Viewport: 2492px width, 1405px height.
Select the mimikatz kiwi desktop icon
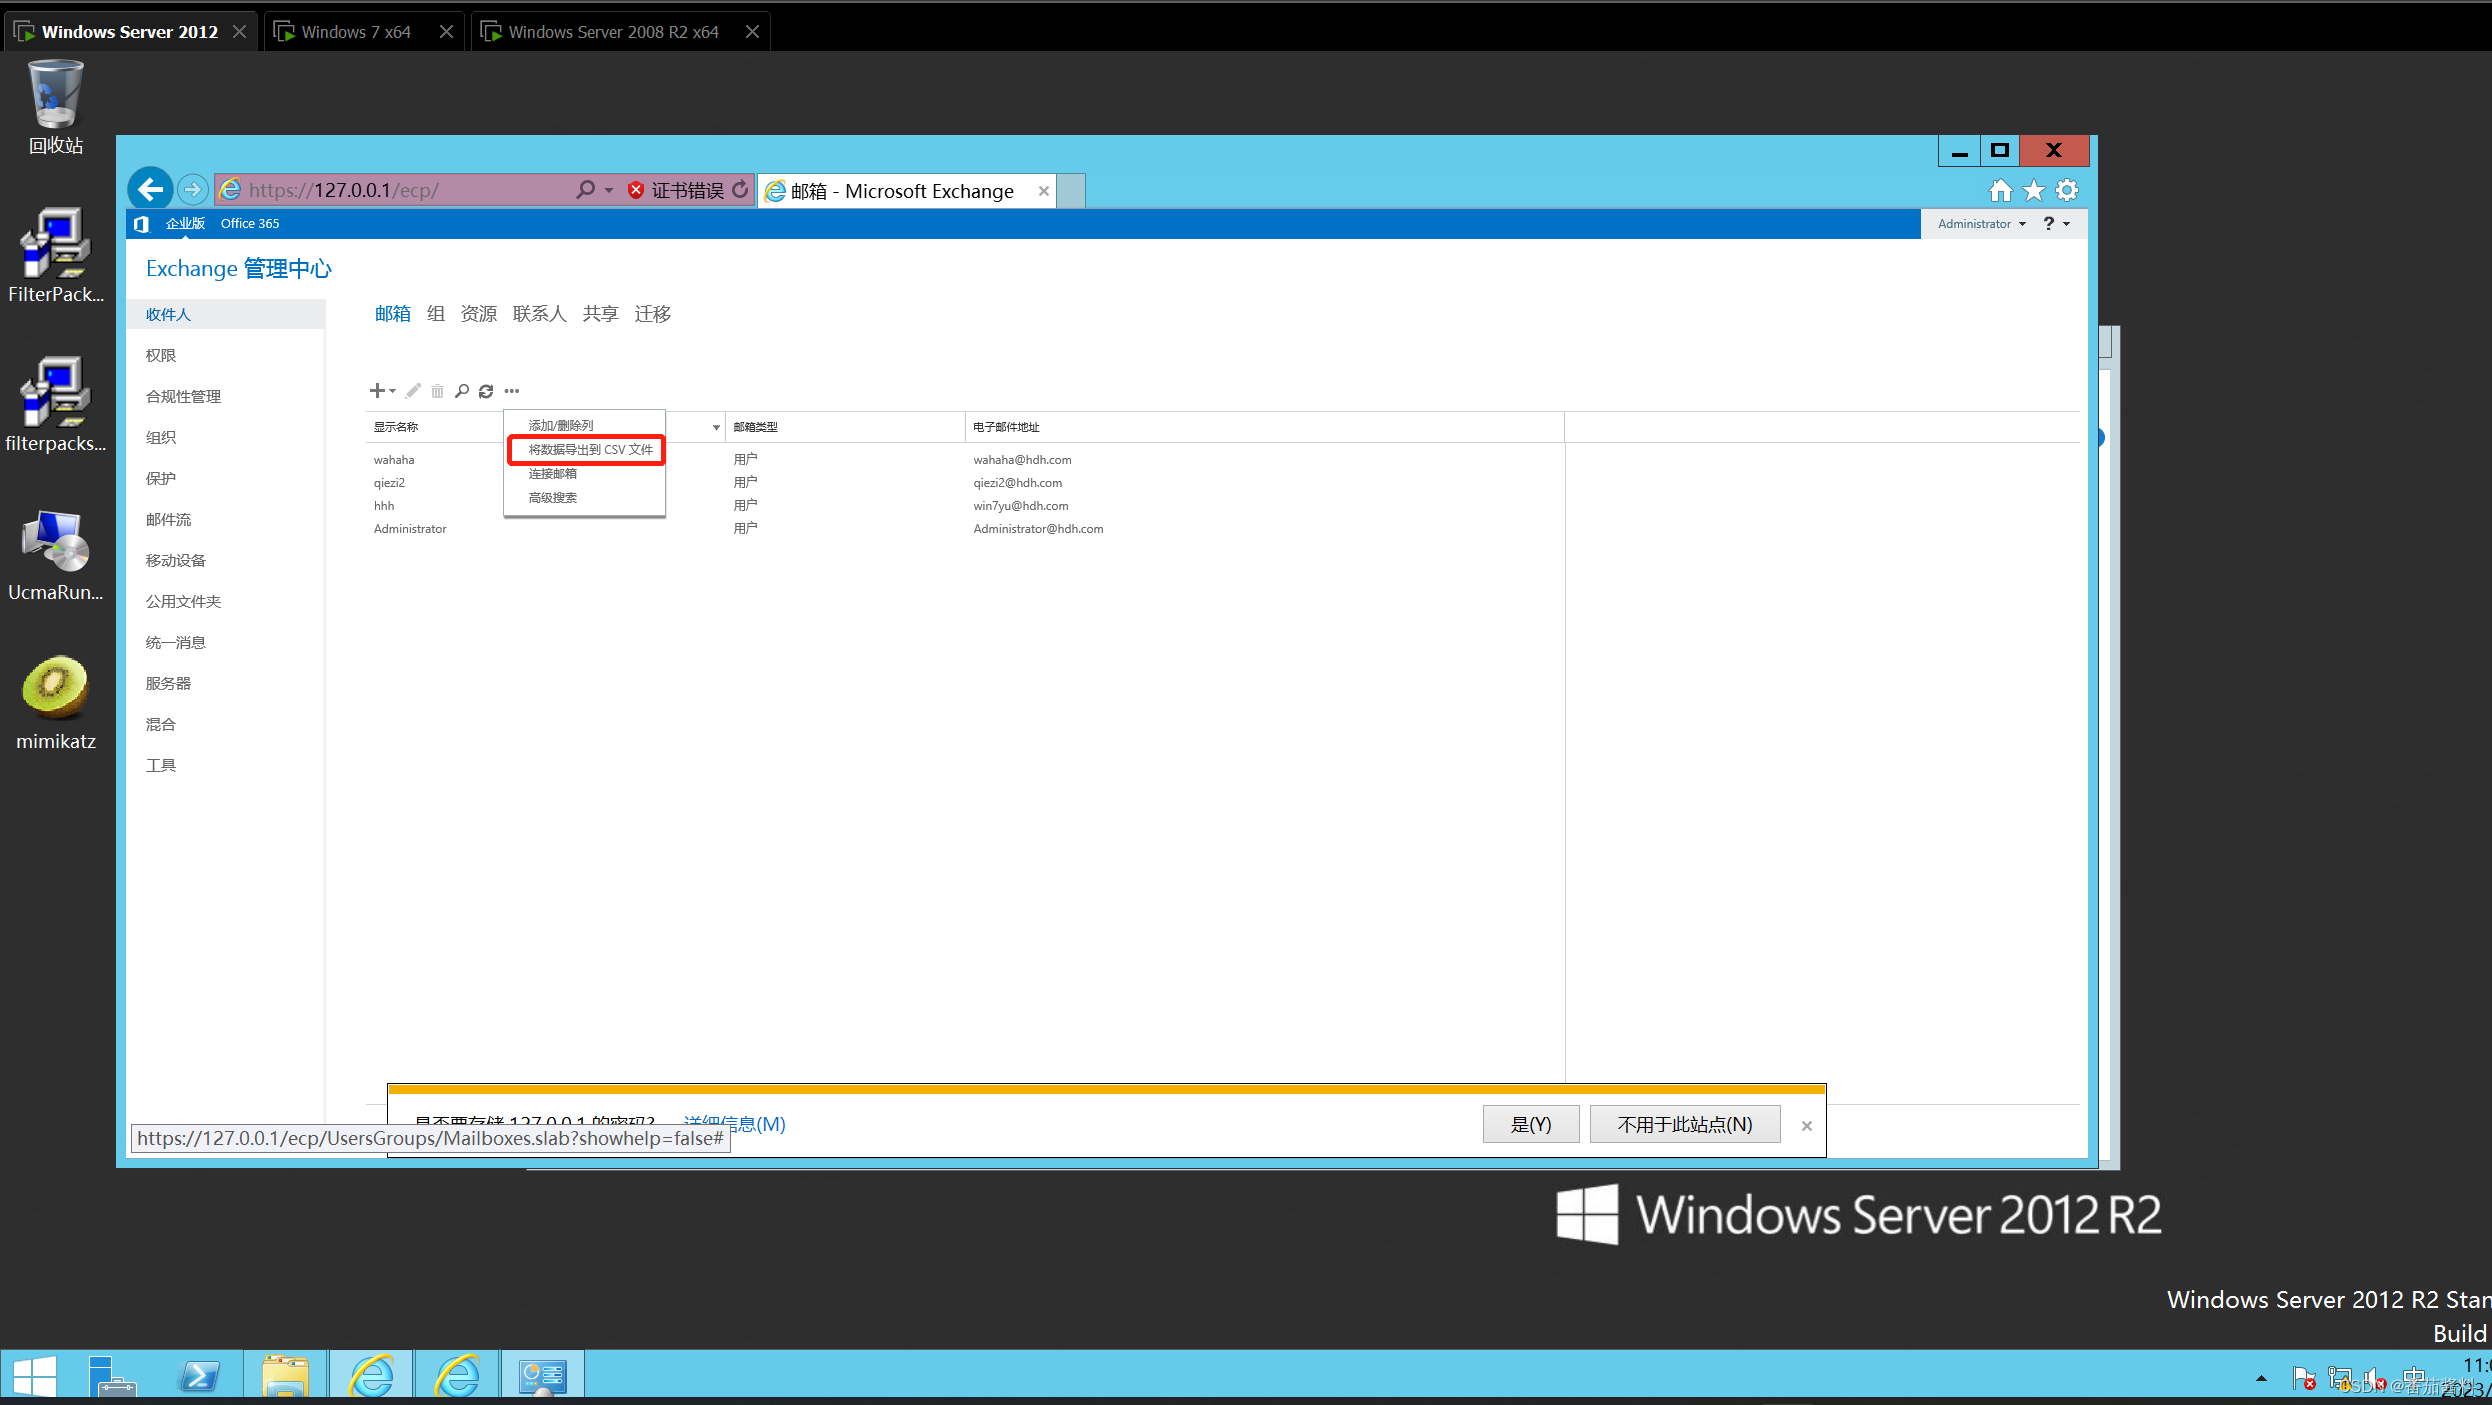click(x=56, y=702)
